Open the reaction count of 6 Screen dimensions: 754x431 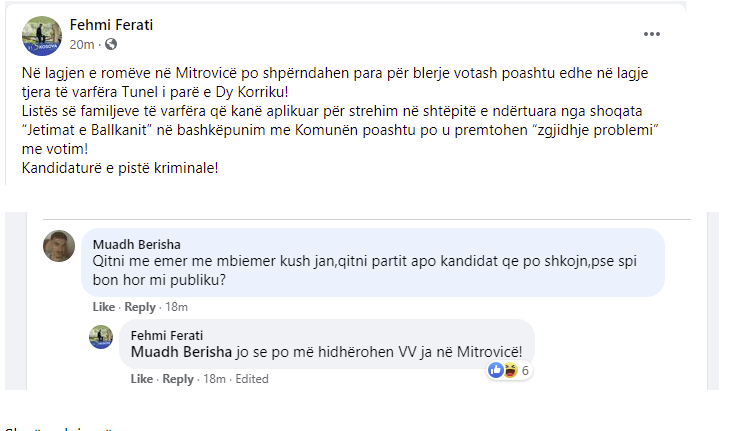pos(525,370)
